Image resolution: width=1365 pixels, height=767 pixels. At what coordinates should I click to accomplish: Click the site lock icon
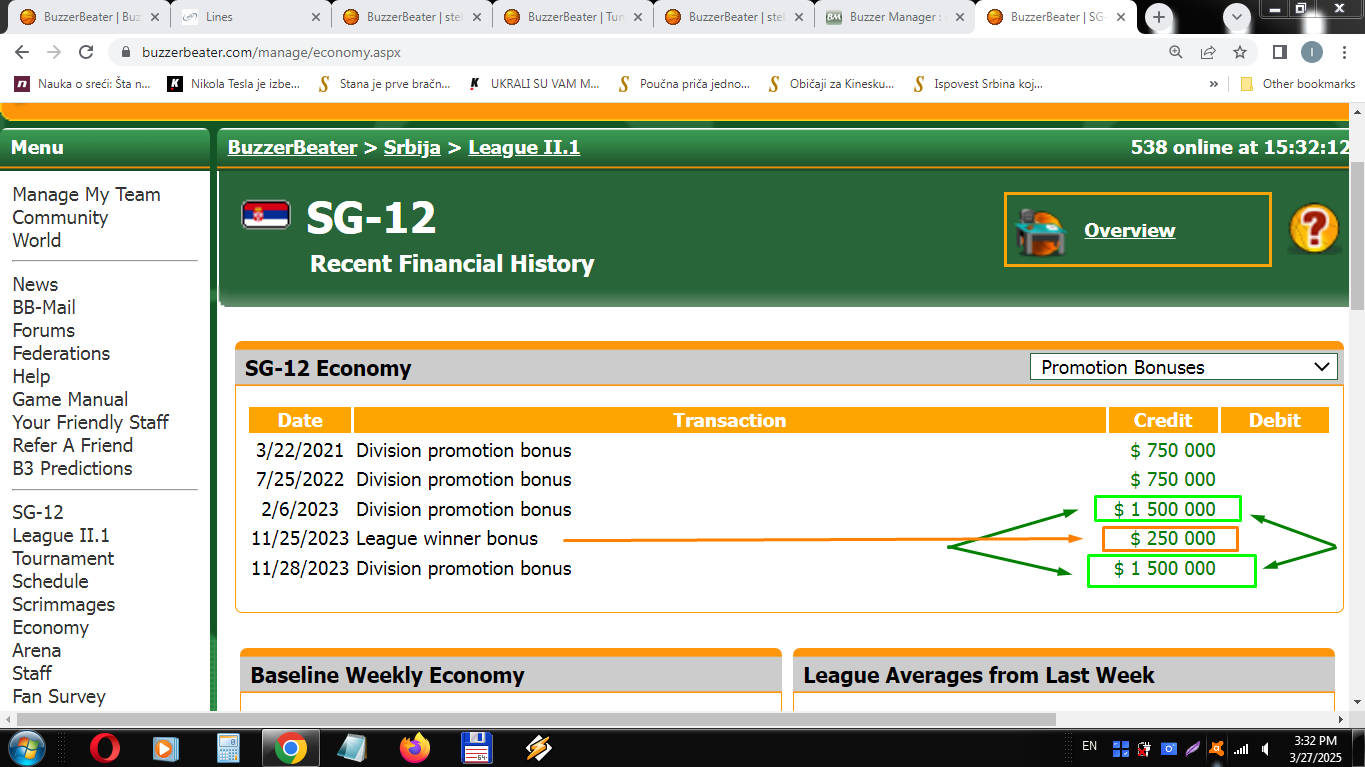coord(126,52)
